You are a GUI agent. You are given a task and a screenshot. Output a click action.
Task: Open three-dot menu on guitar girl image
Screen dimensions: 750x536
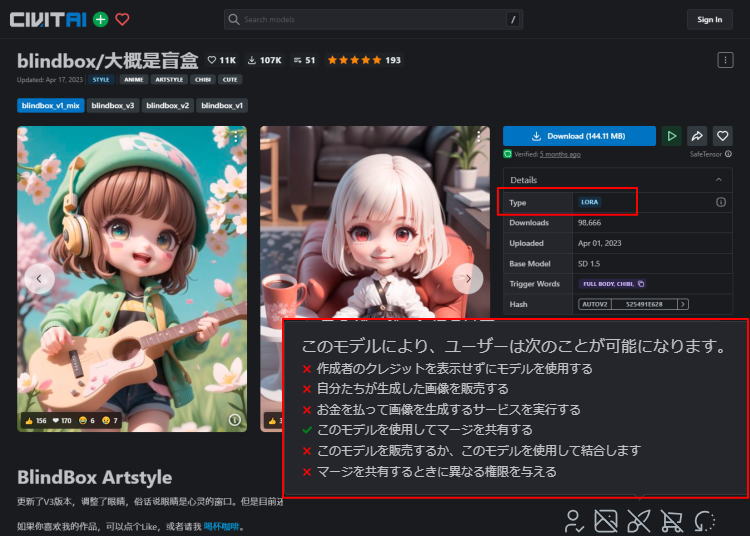[235, 138]
